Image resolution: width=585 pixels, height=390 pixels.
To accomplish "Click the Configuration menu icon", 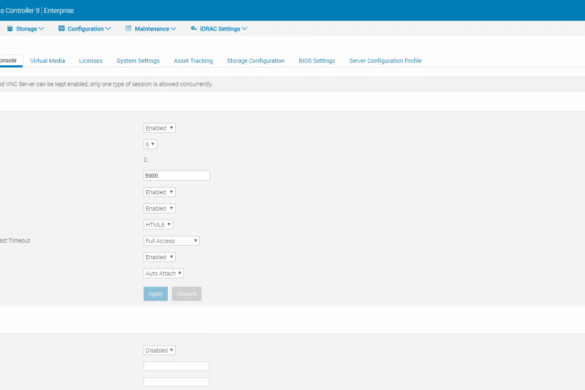I will (62, 28).
